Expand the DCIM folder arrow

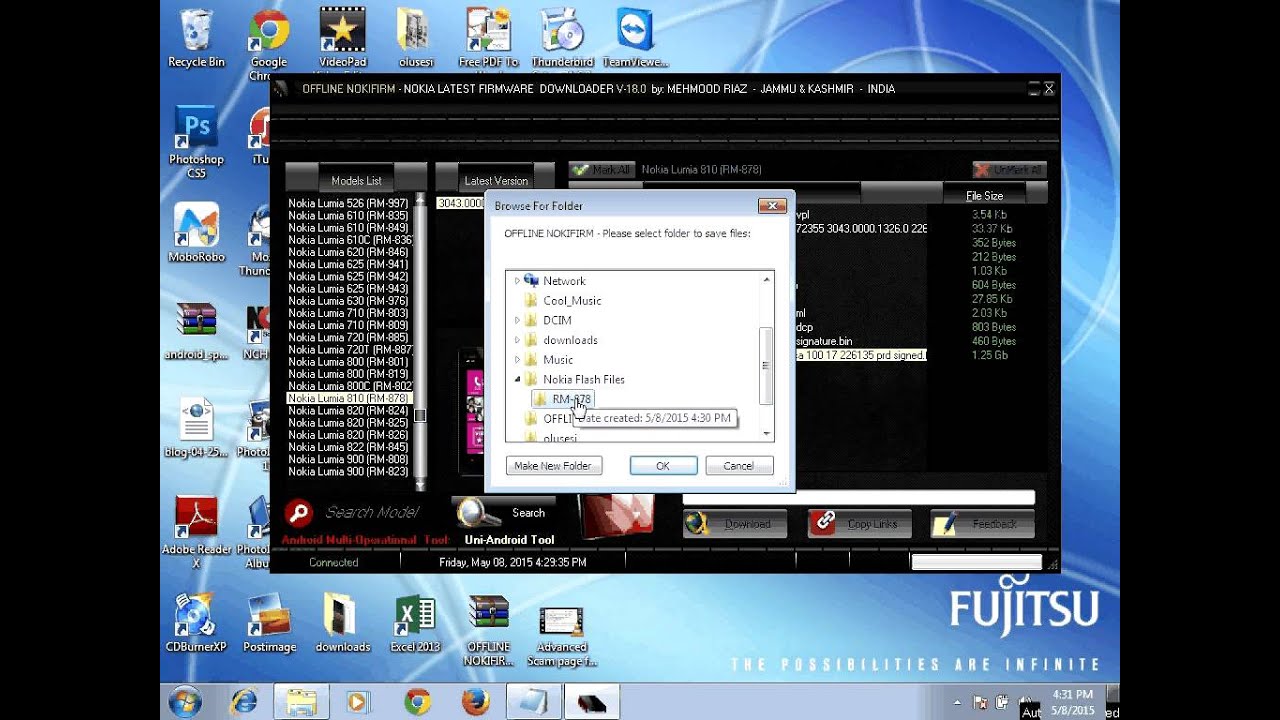(517, 320)
